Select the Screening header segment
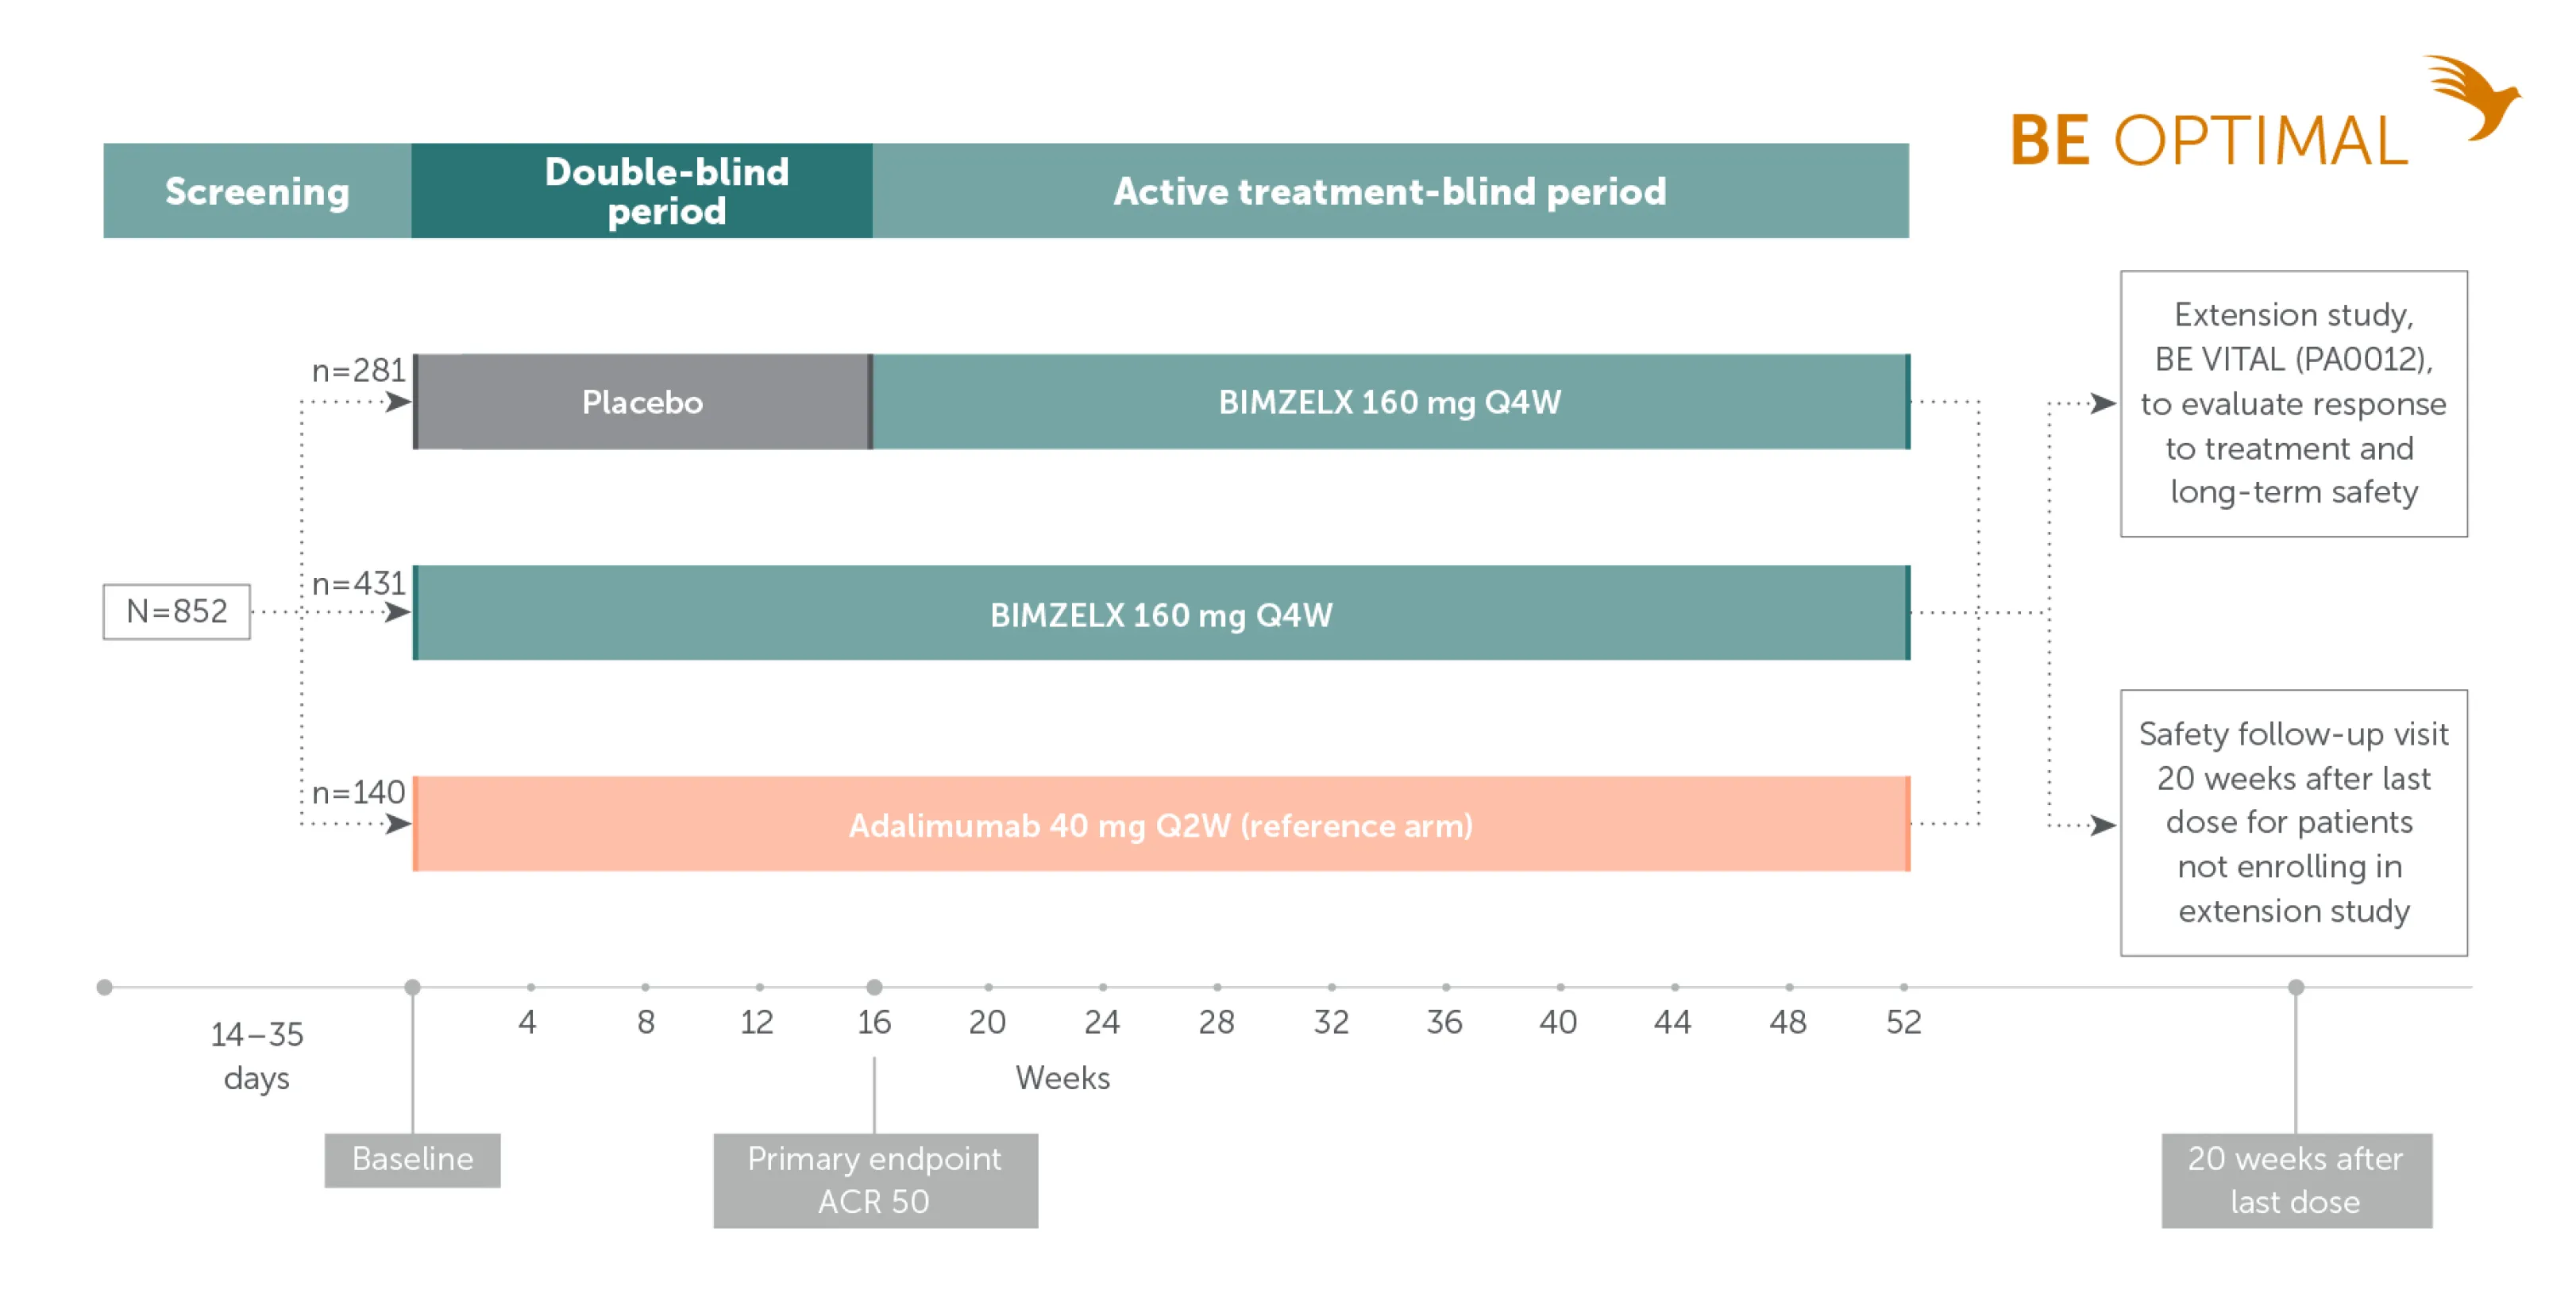2576x1290 pixels. tap(257, 191)
